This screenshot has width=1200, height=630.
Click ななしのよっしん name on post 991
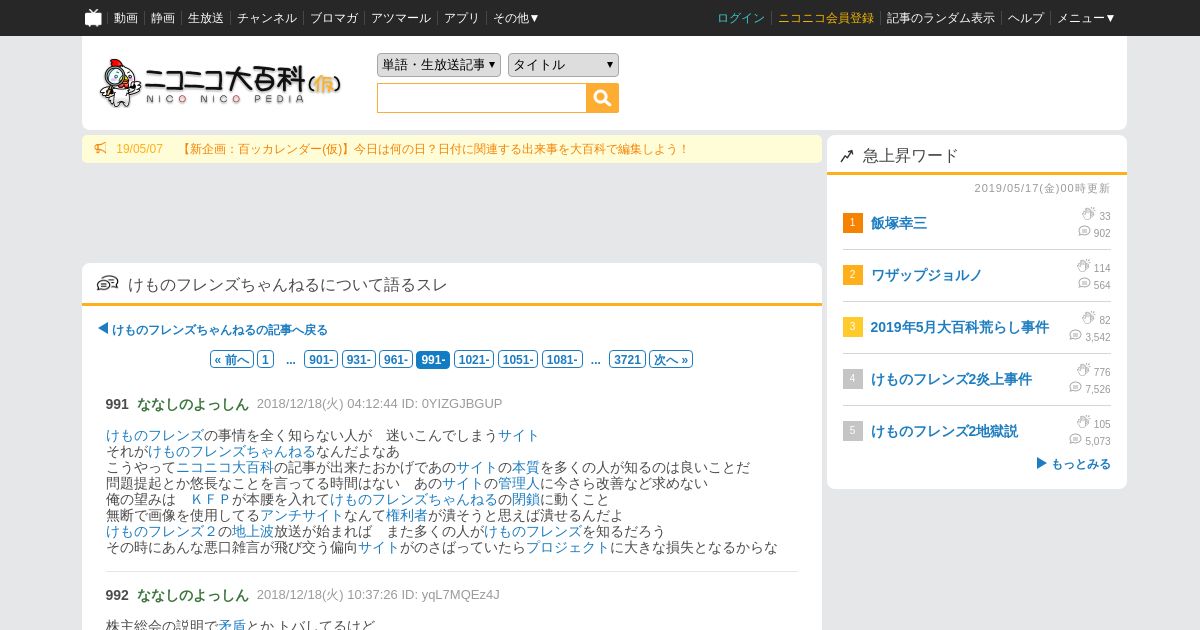[193, 404]
